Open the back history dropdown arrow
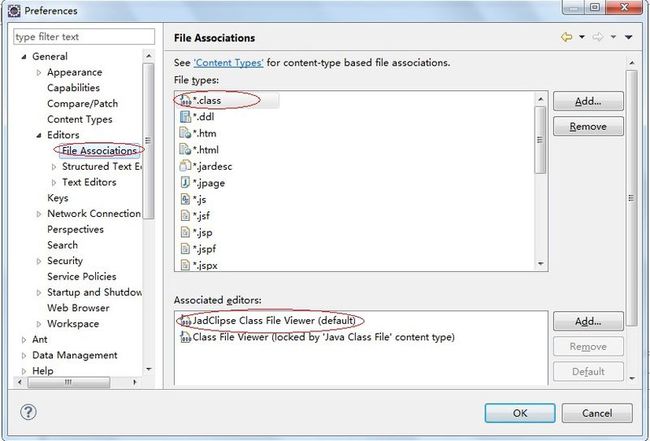The image size is (650, 441). coord(582,37)
